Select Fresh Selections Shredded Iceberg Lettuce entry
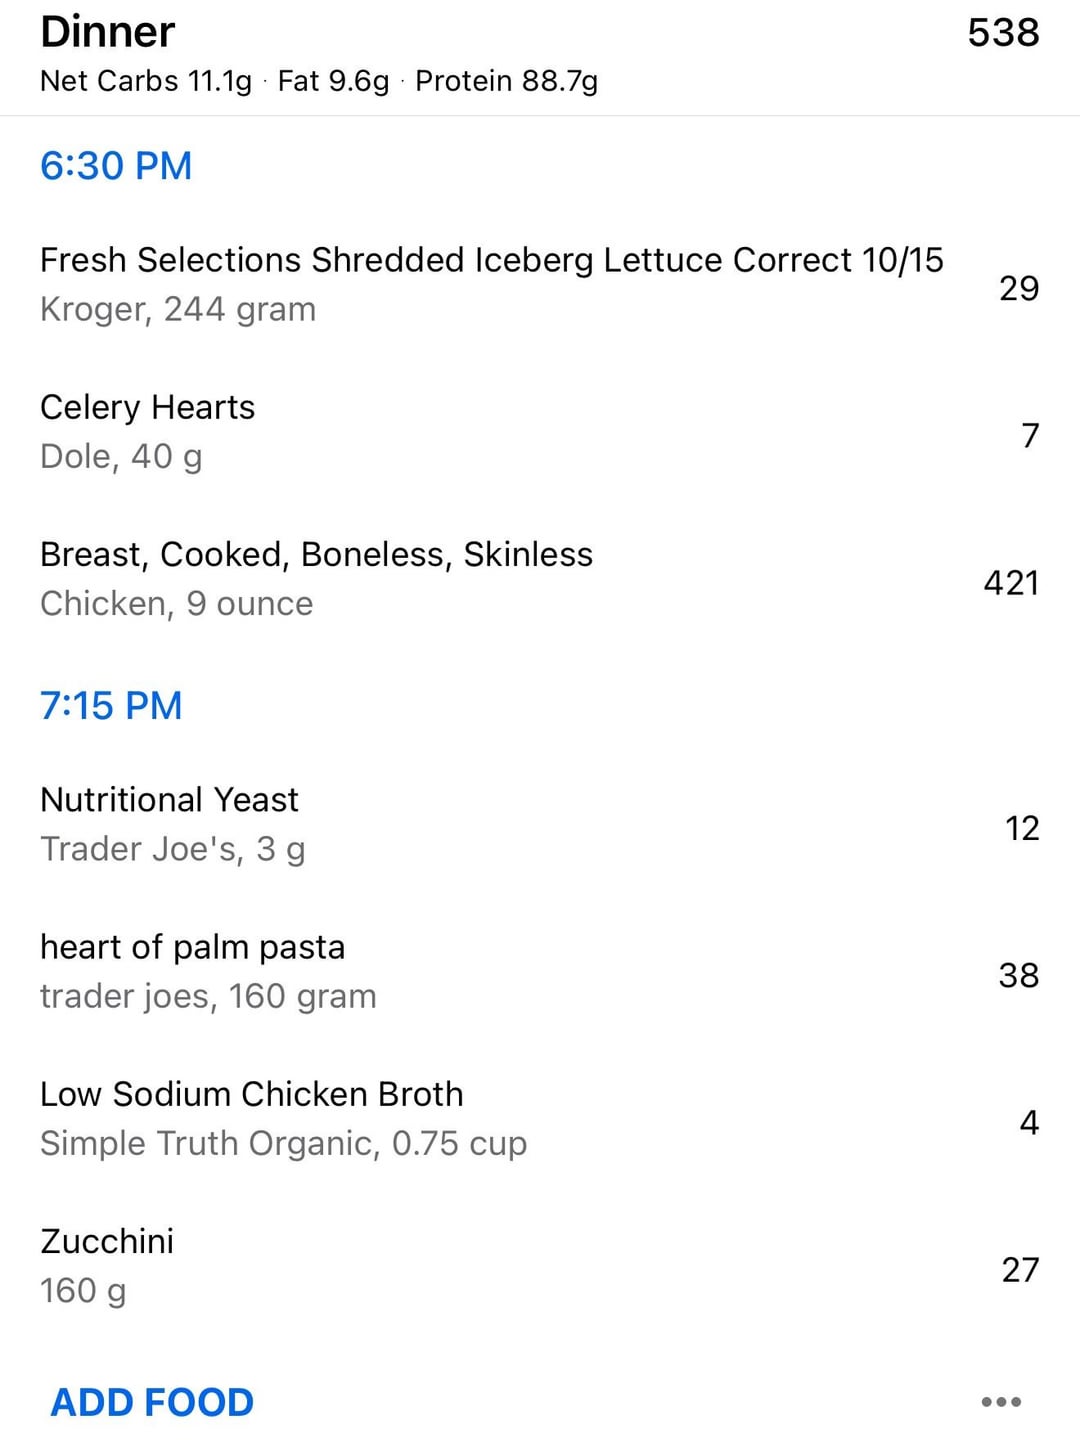This screenshot has height=1451, width=1080. click(x=540, y=284)
